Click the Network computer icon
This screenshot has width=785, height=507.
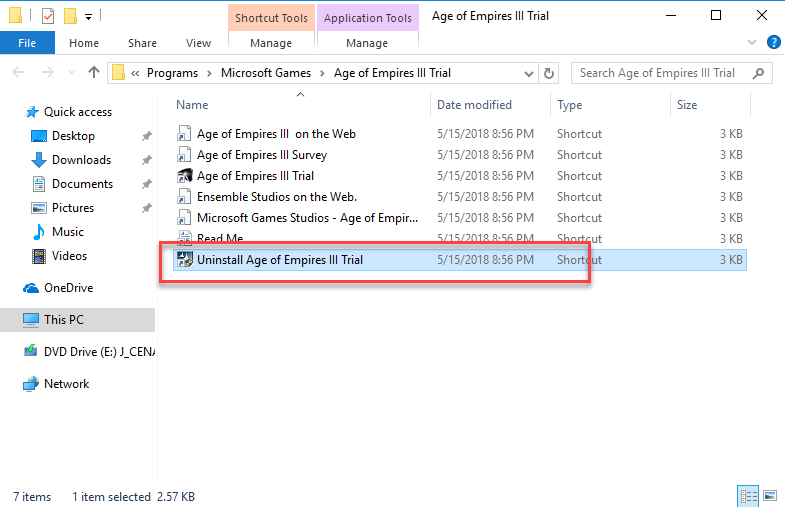click(x=31, y=384)
